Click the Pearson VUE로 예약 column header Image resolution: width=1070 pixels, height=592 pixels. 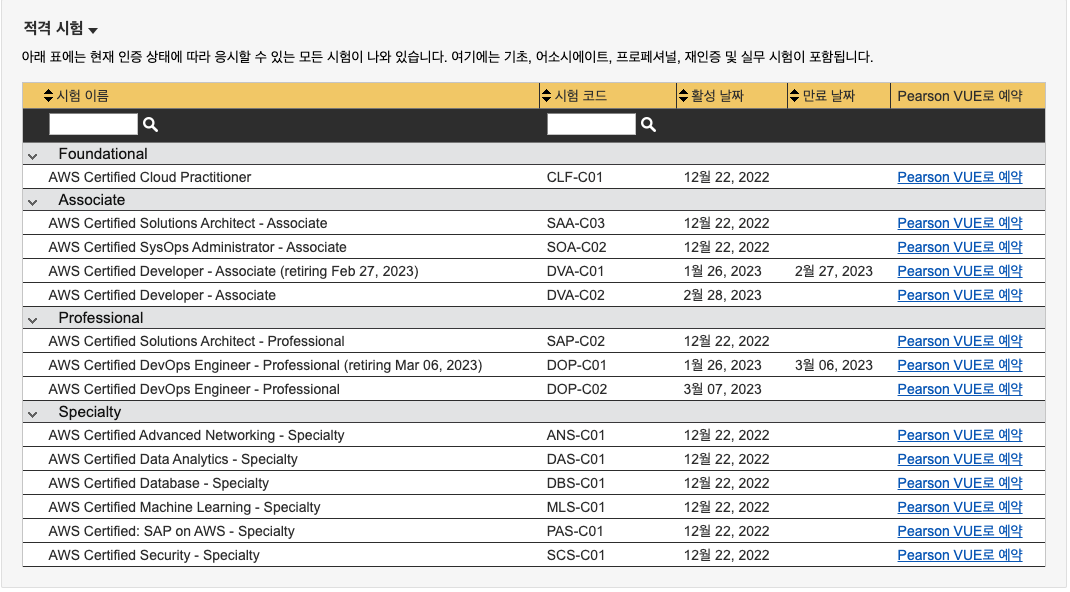(x=959, y=96)
